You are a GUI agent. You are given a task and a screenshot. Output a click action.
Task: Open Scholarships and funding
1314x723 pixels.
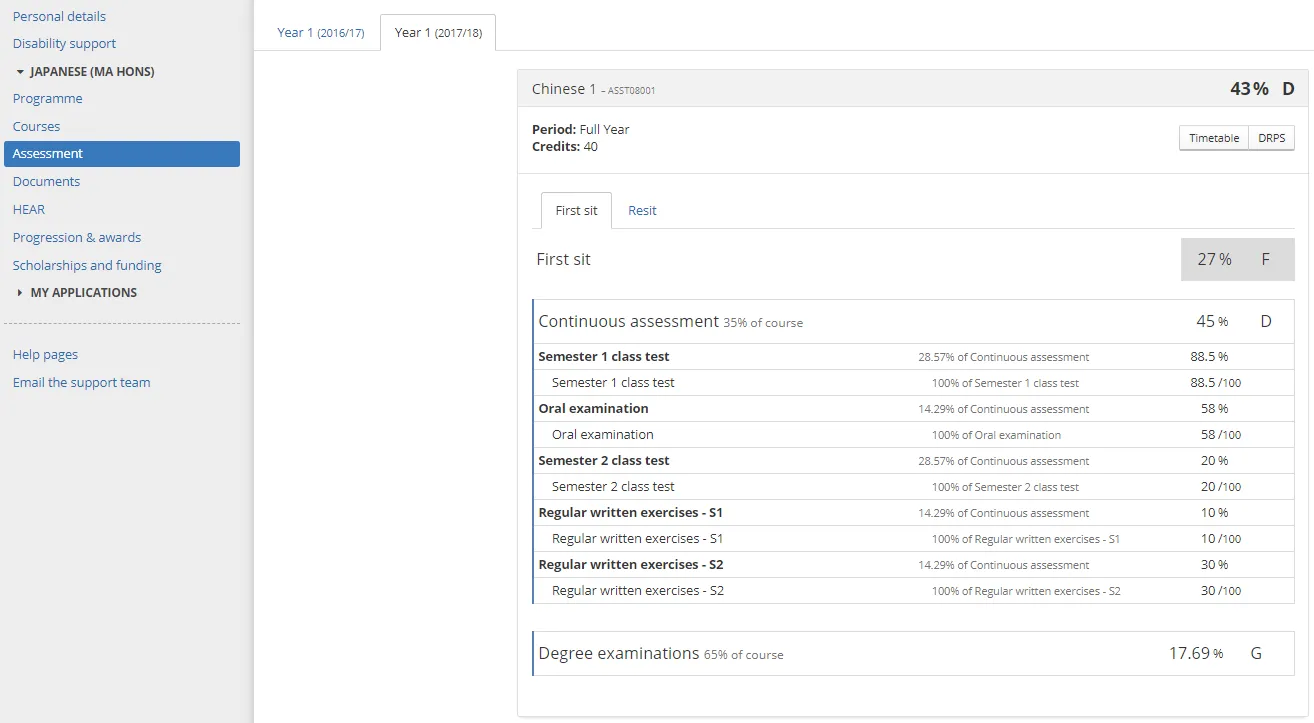[86, 265]
